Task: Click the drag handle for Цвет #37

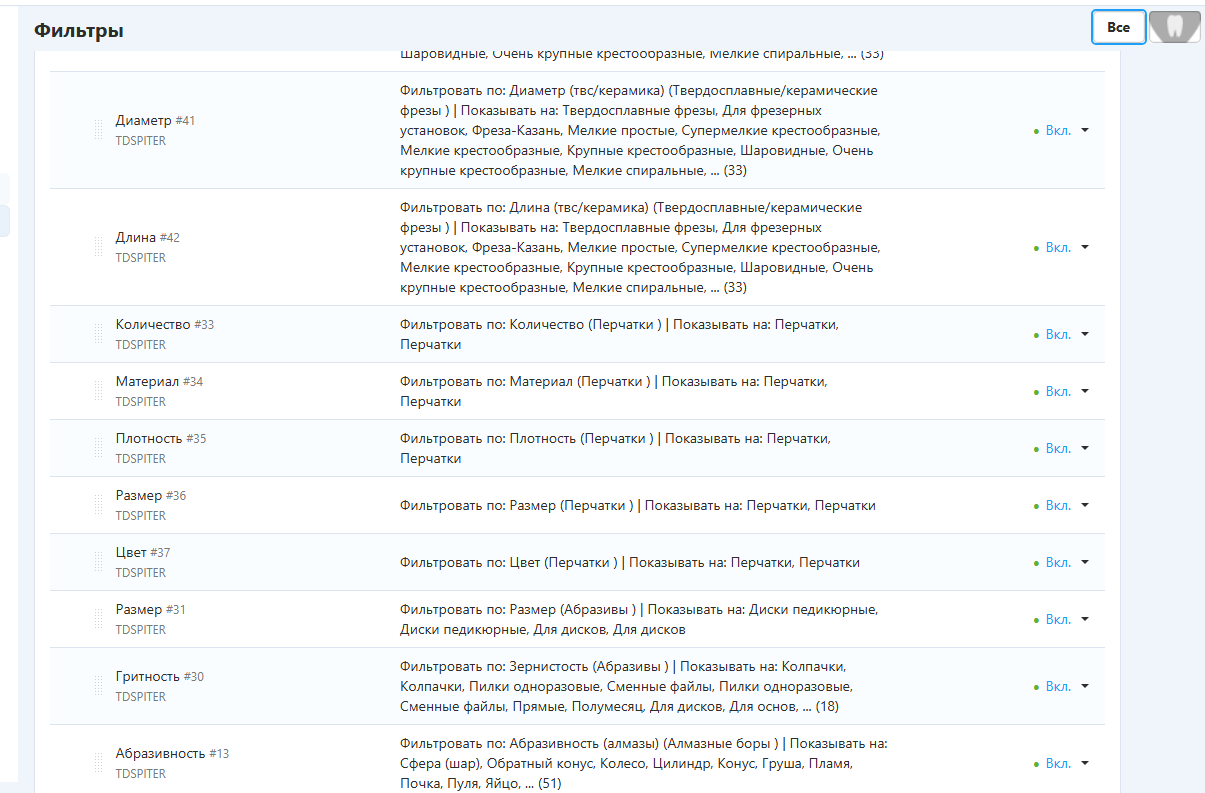Action: (98, 562)
